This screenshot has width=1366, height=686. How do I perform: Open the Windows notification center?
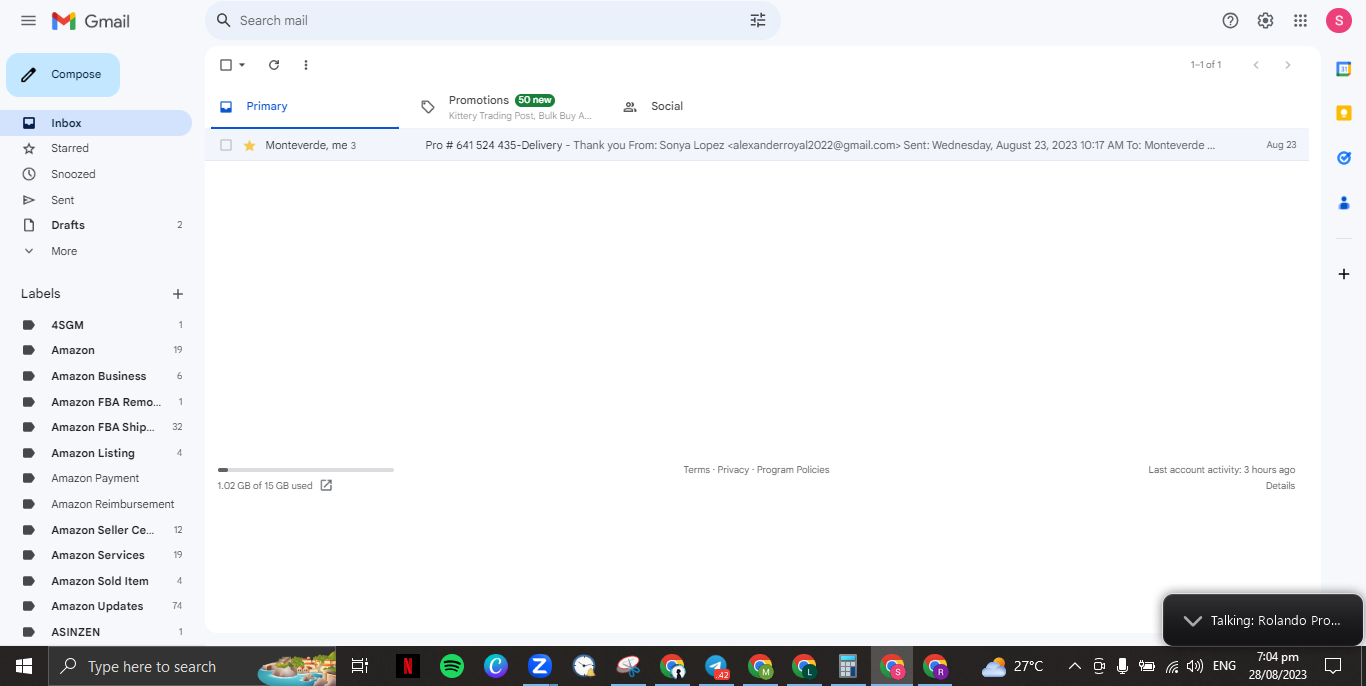point(1332,666)
